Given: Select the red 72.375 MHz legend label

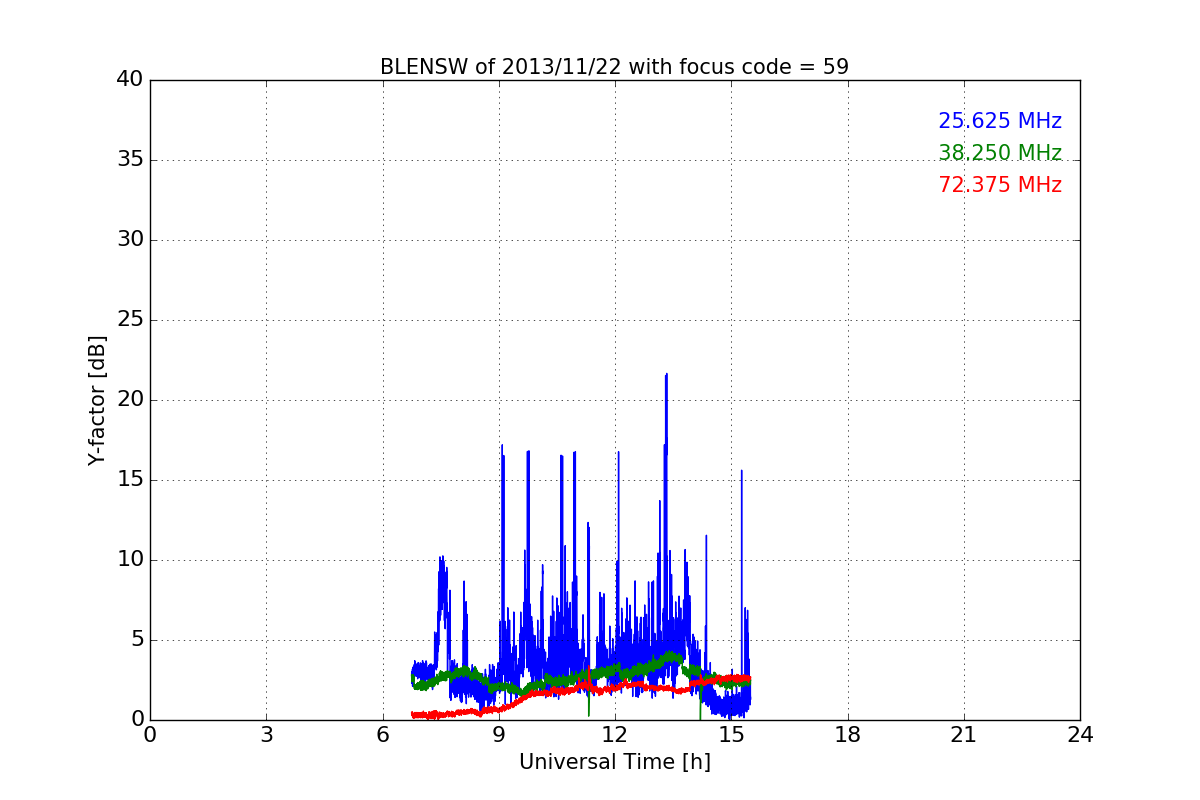Looking at the screenshot, I should coord(1000,185).
